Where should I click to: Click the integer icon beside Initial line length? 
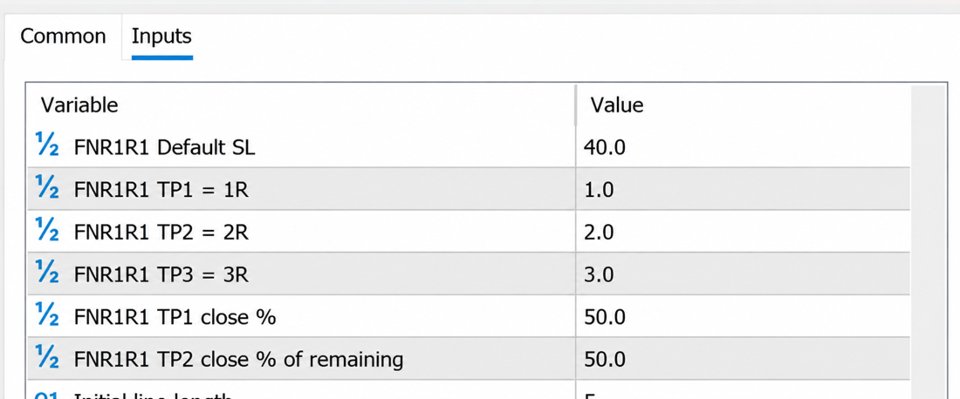(47, 395)
